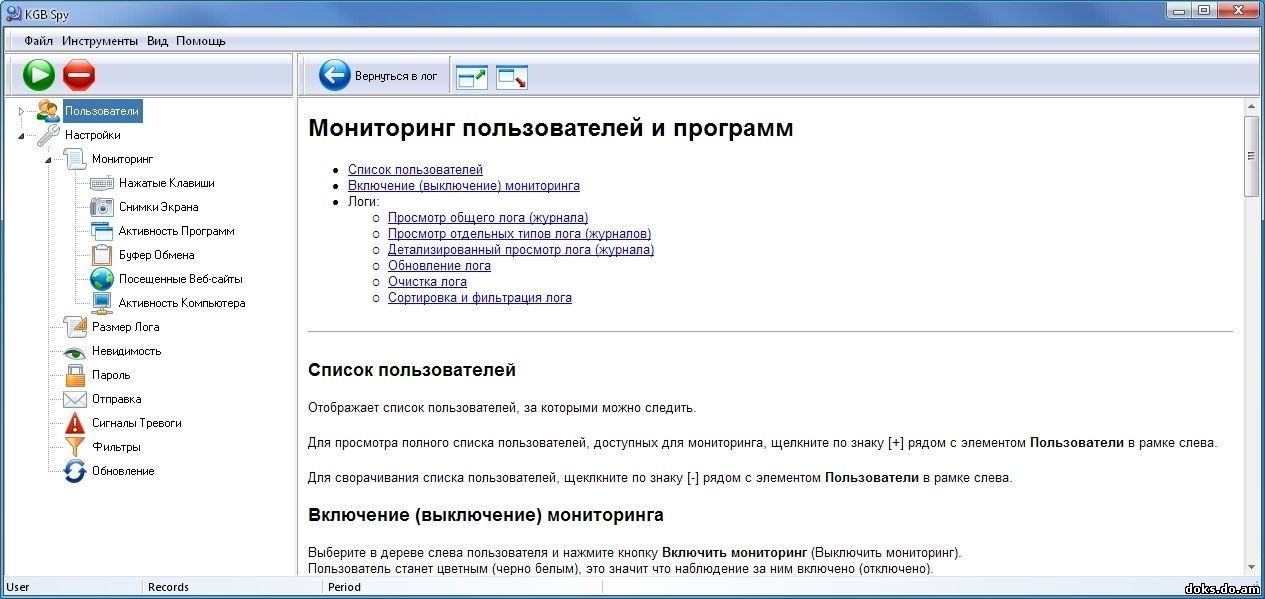Click the funnel icon for Фильтры
Screen dimensions: 1265x599
point(75,447)
